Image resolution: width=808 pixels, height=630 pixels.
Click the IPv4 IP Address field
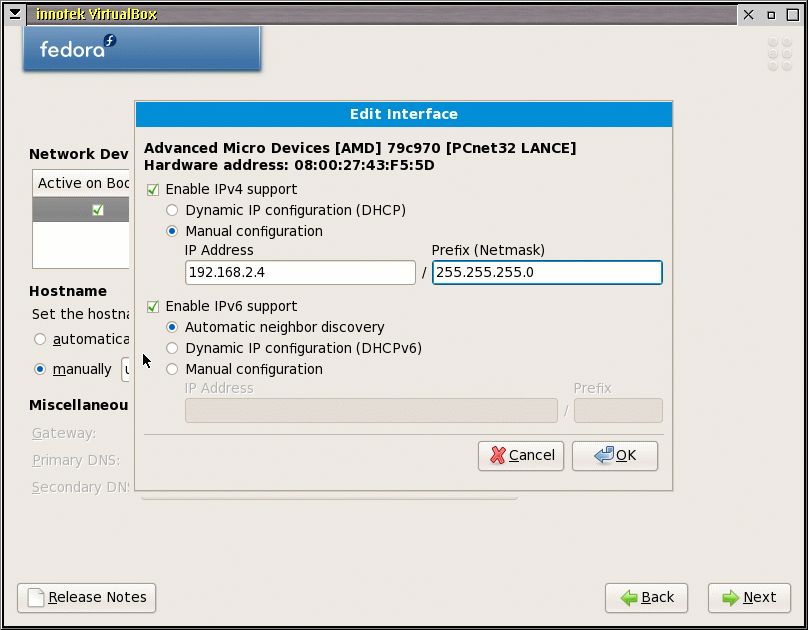click(300, 272)
